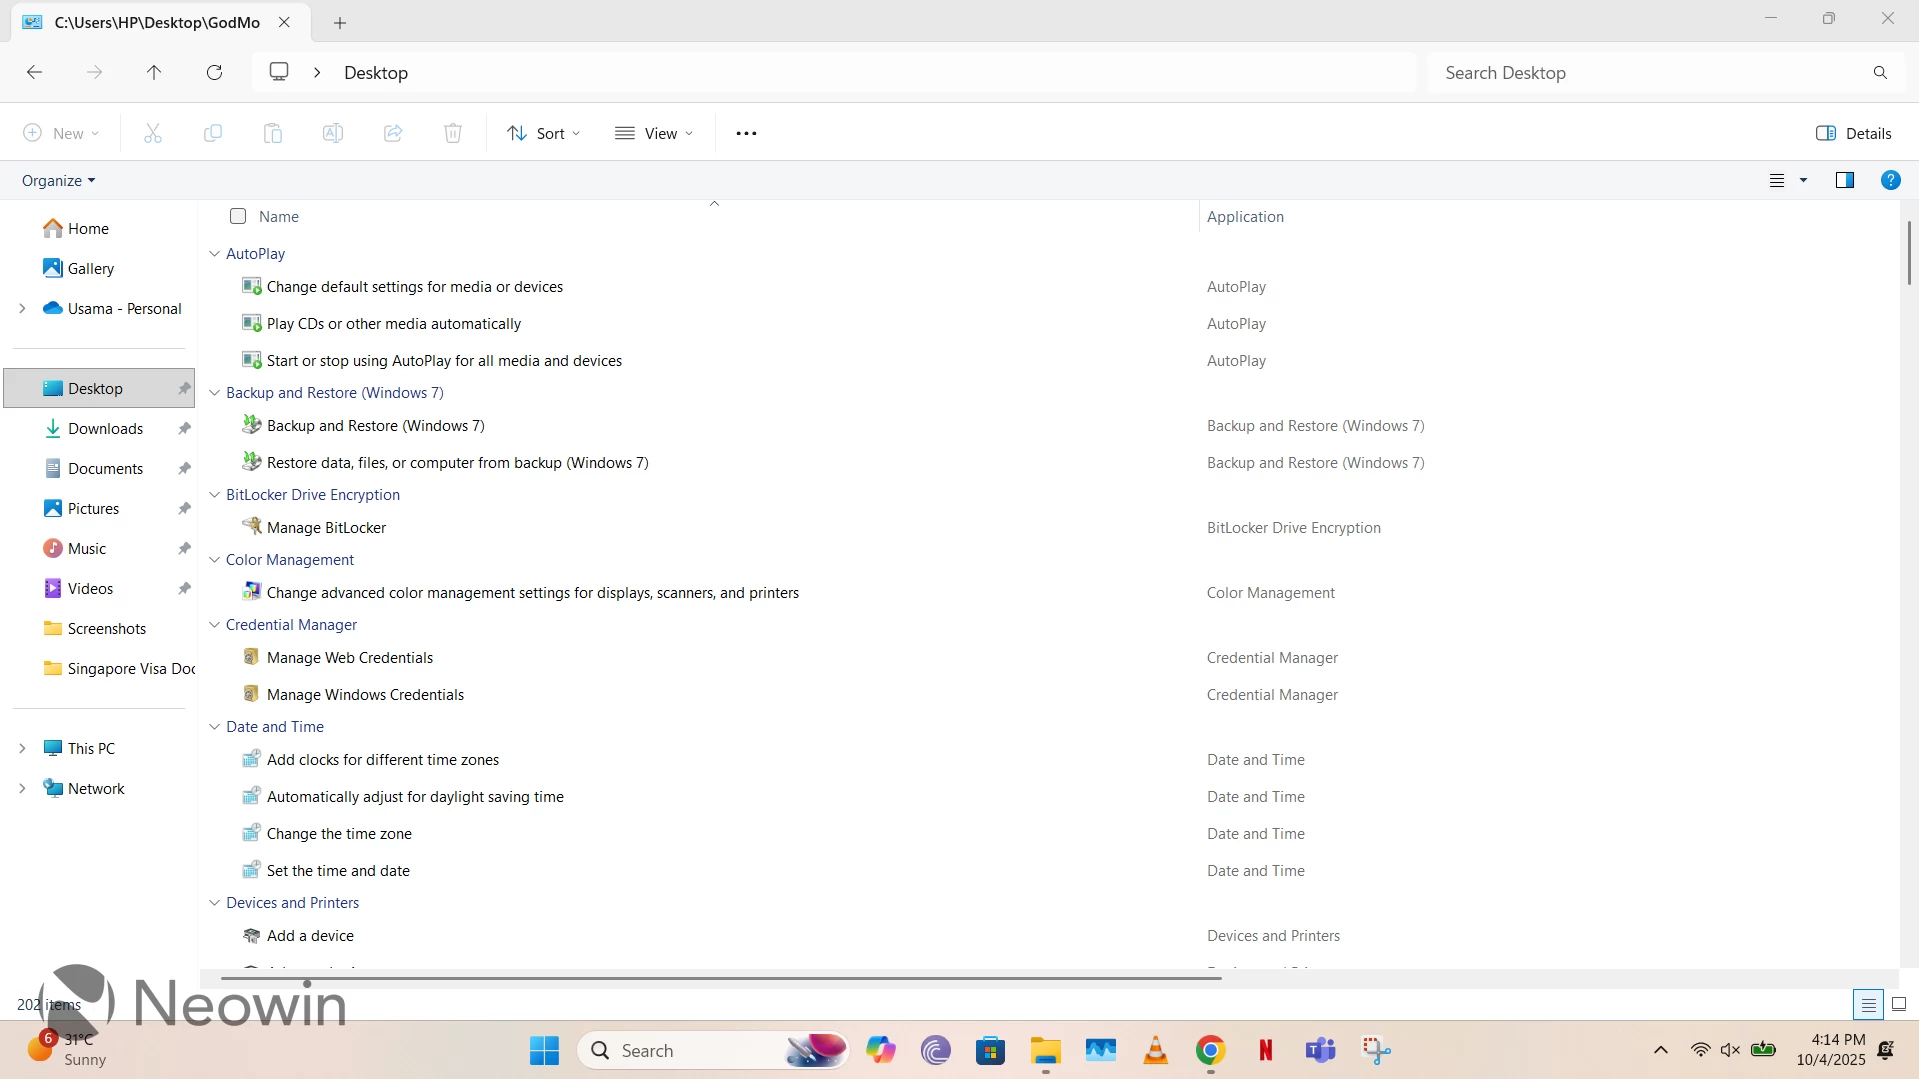
Task: Open the See more ellipsis menu
Action: 746,133
